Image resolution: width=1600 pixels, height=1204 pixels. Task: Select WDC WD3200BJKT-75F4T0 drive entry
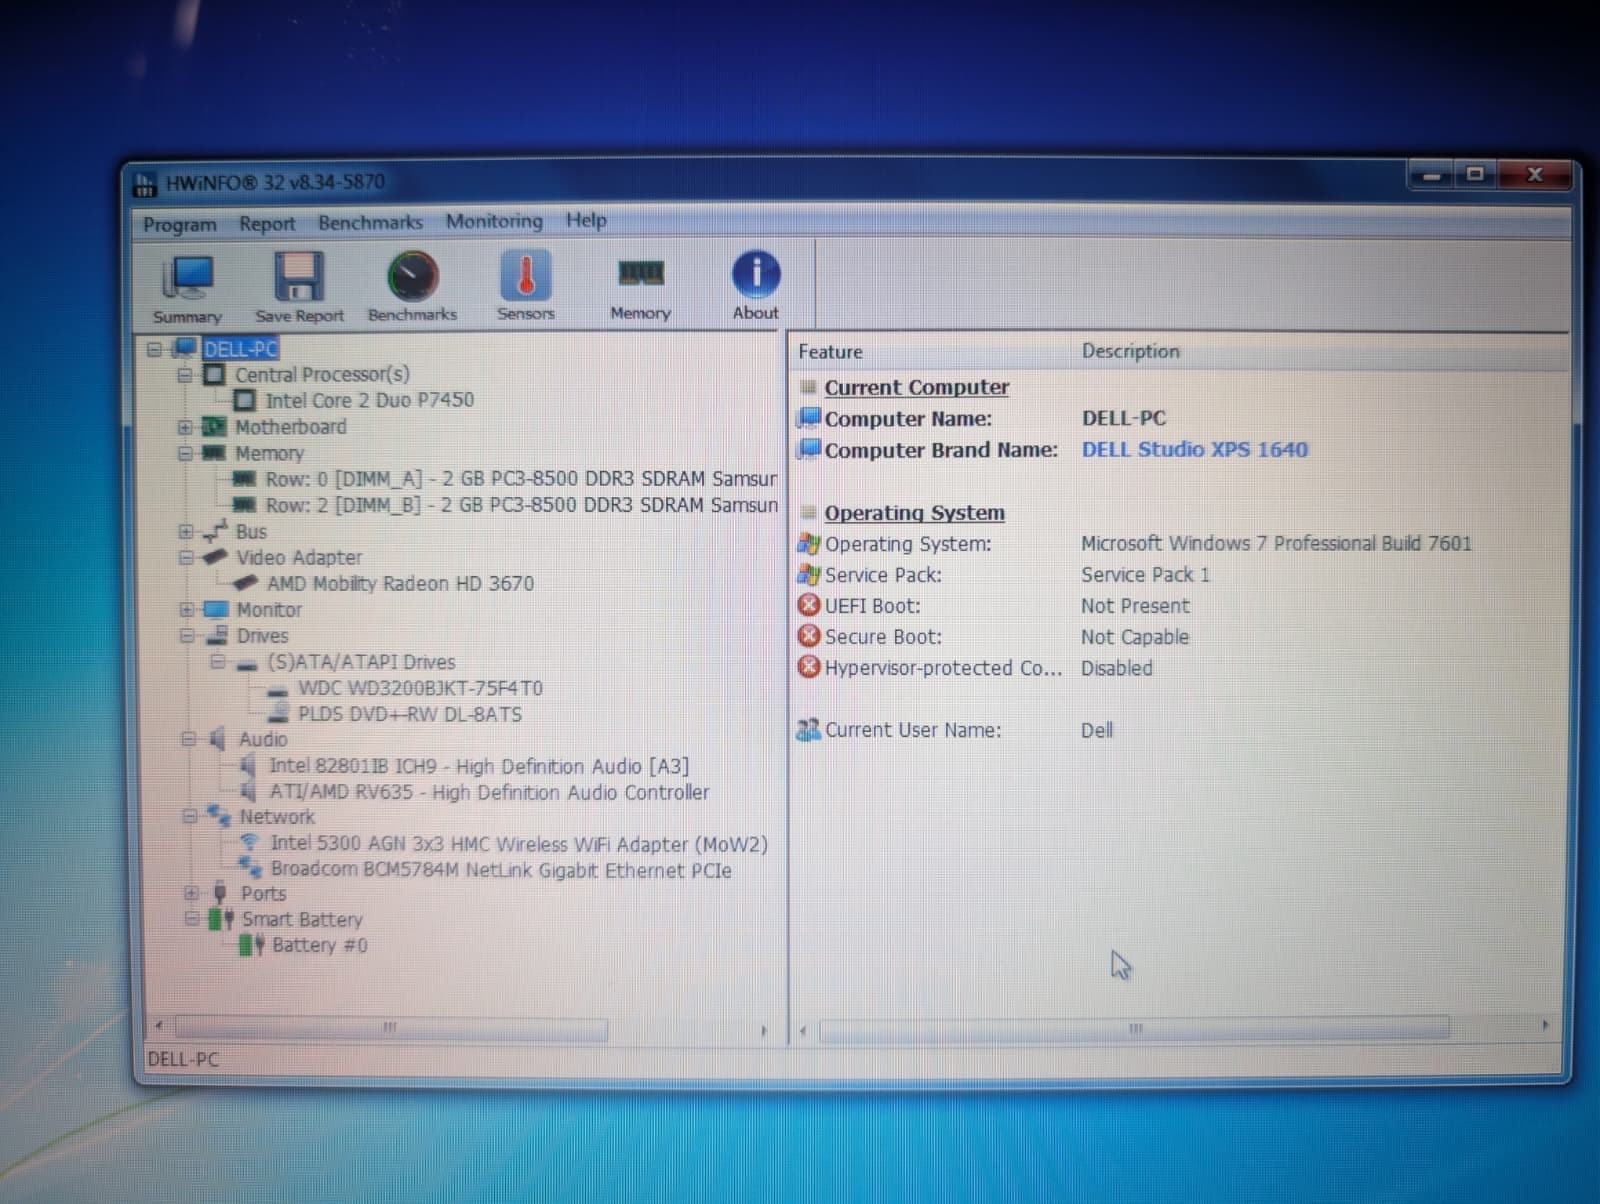click(420, 688)
